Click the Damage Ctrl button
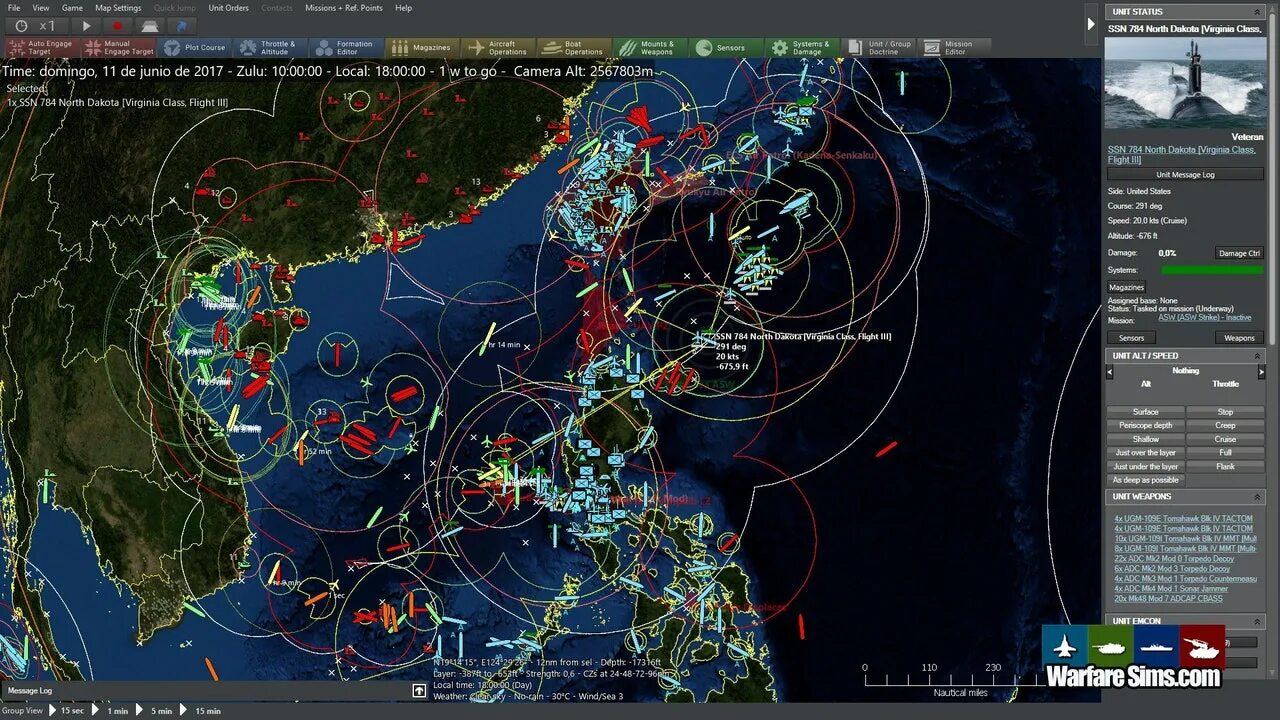1280x720 pixels. (1239, 253)
